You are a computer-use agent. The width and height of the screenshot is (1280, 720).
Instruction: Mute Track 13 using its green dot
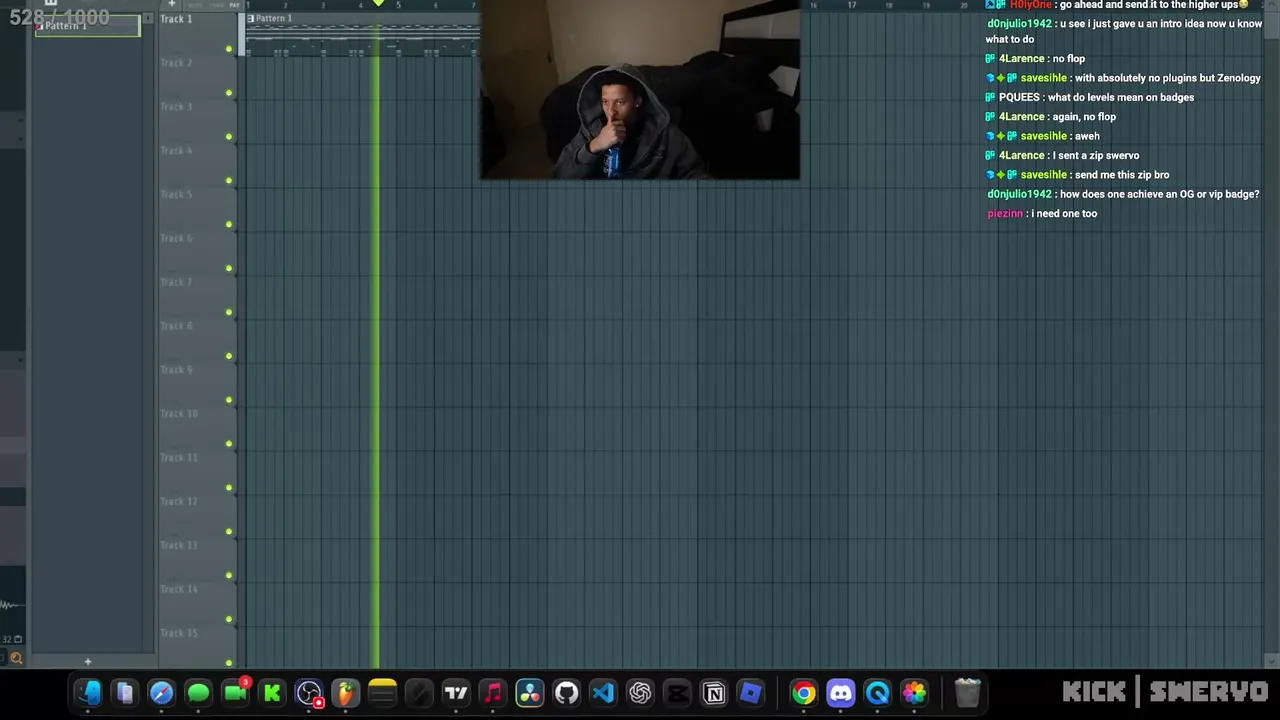pos(229,575)
